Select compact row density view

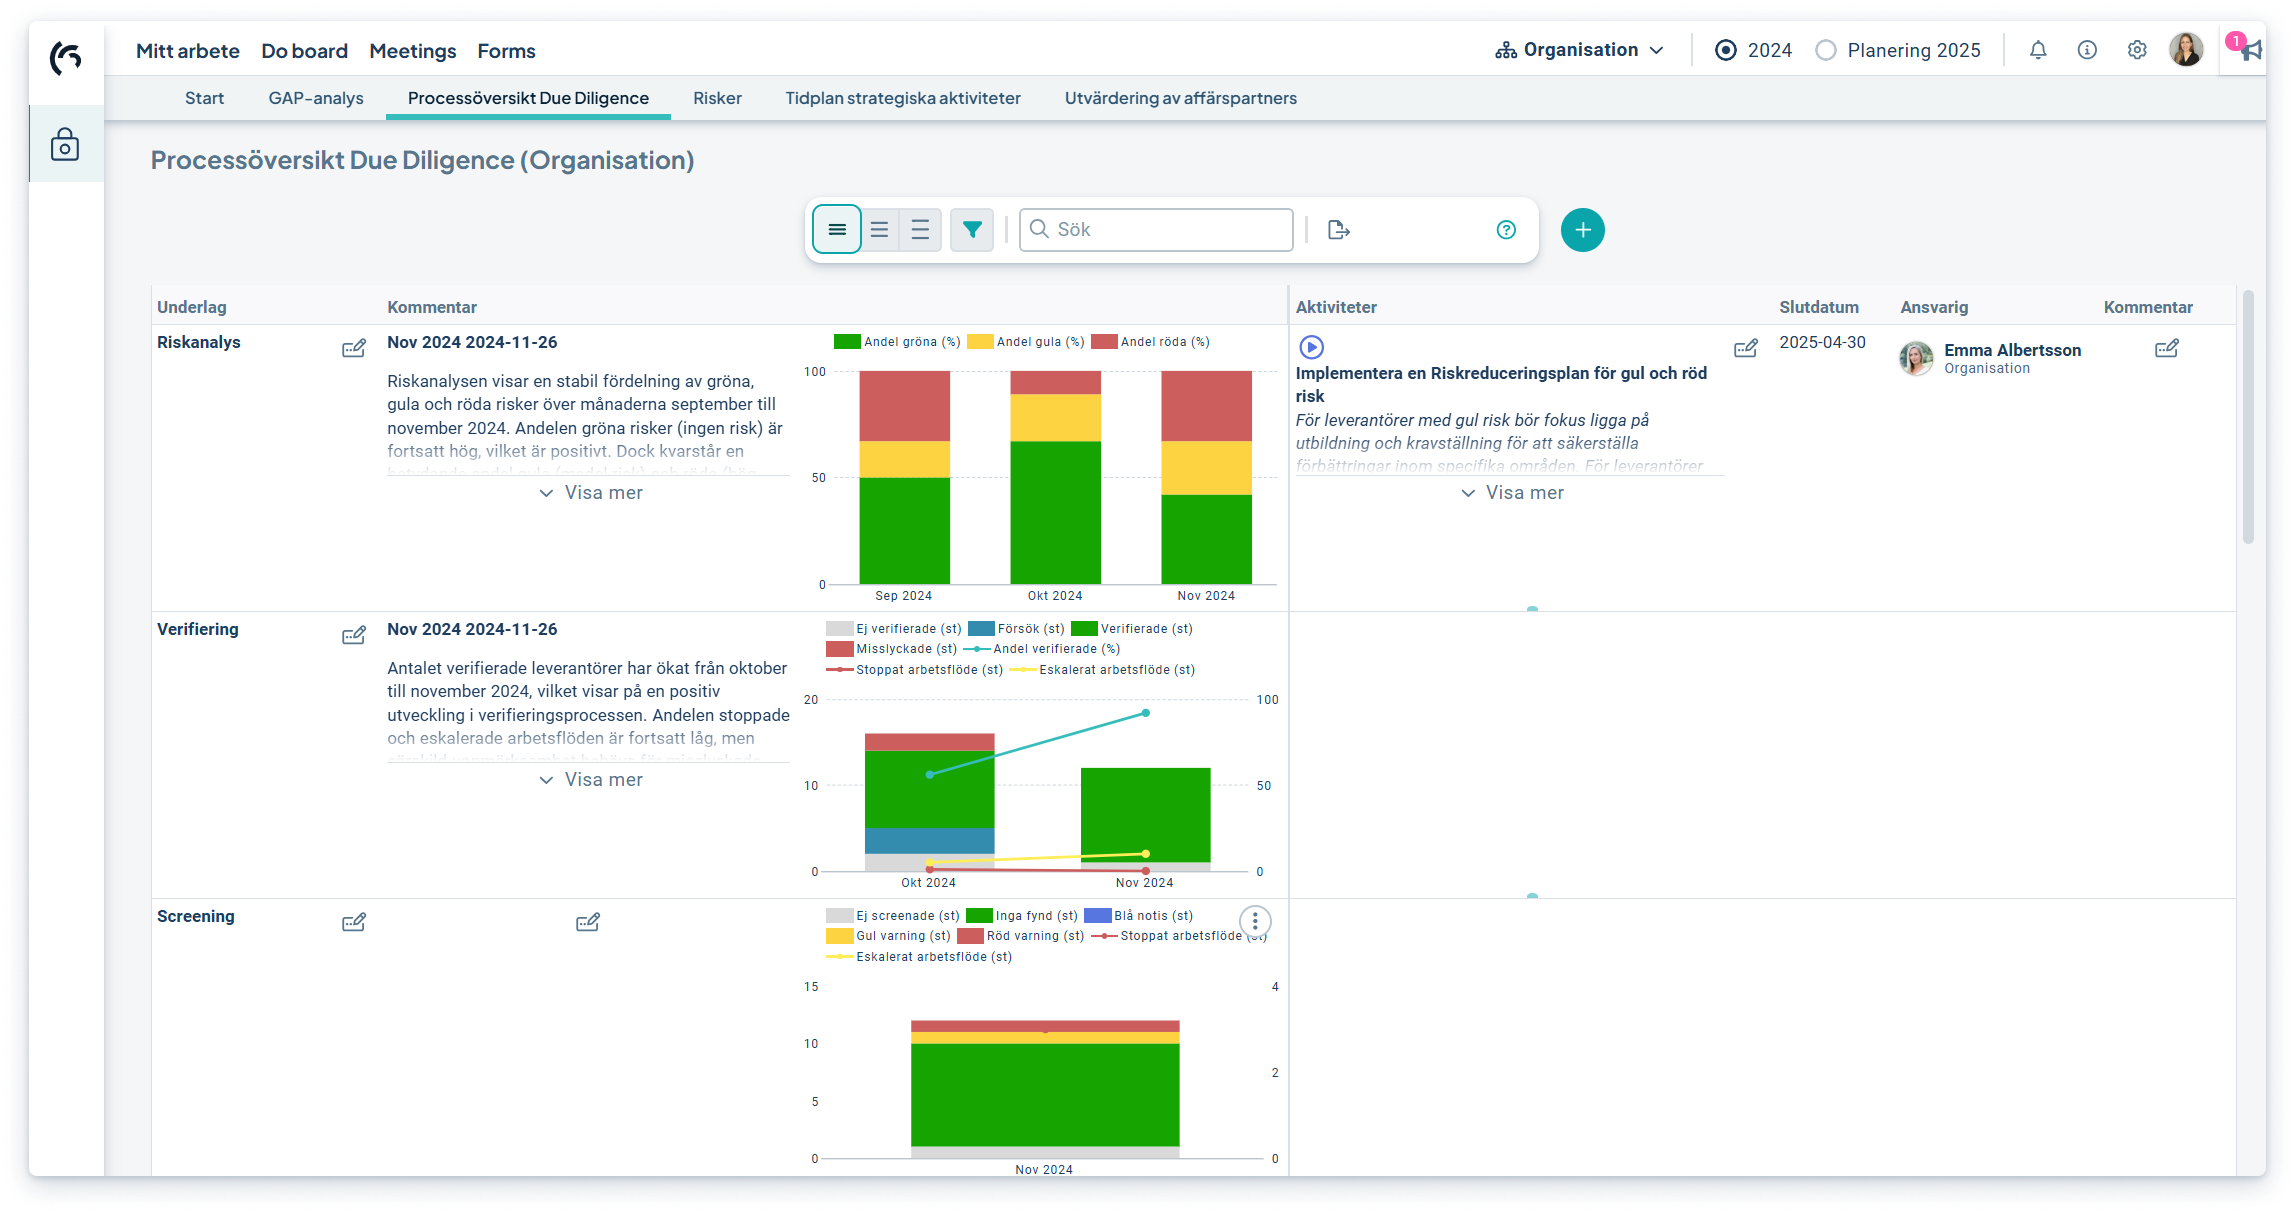[x=837, y=230]
